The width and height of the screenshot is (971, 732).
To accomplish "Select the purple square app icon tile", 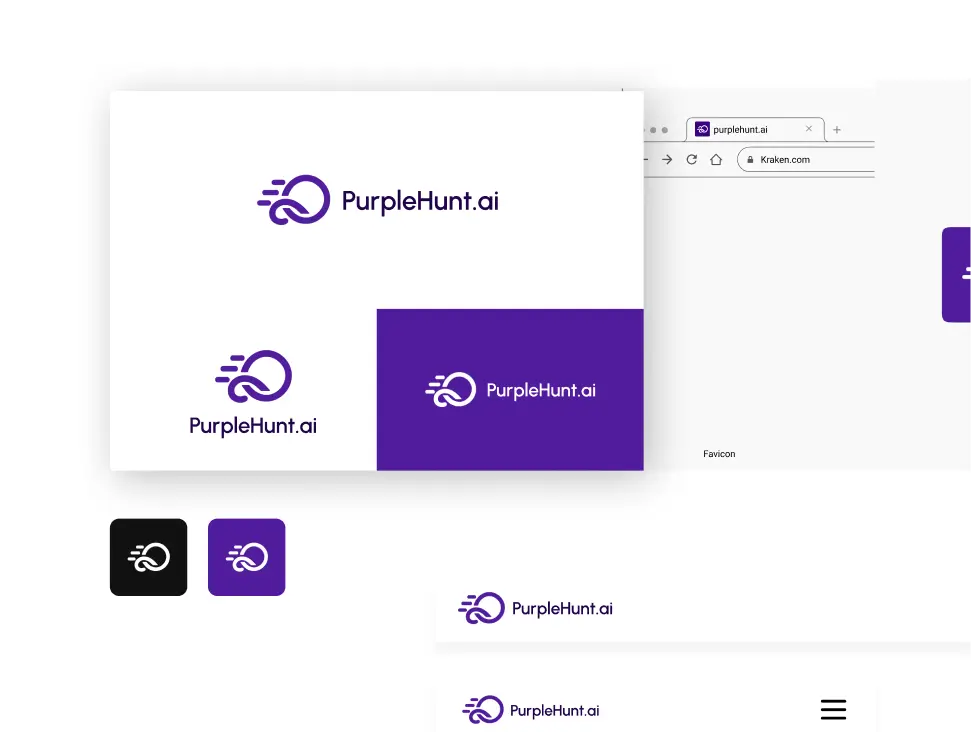I will click(x=246, y=557).
